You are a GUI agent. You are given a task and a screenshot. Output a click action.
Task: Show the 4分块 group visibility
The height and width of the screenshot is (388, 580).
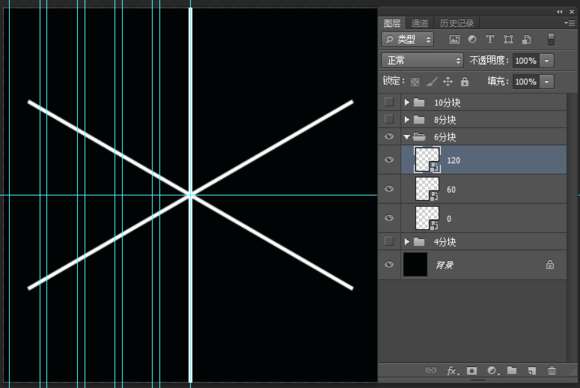pyautogui.click(x=388, y=241)
